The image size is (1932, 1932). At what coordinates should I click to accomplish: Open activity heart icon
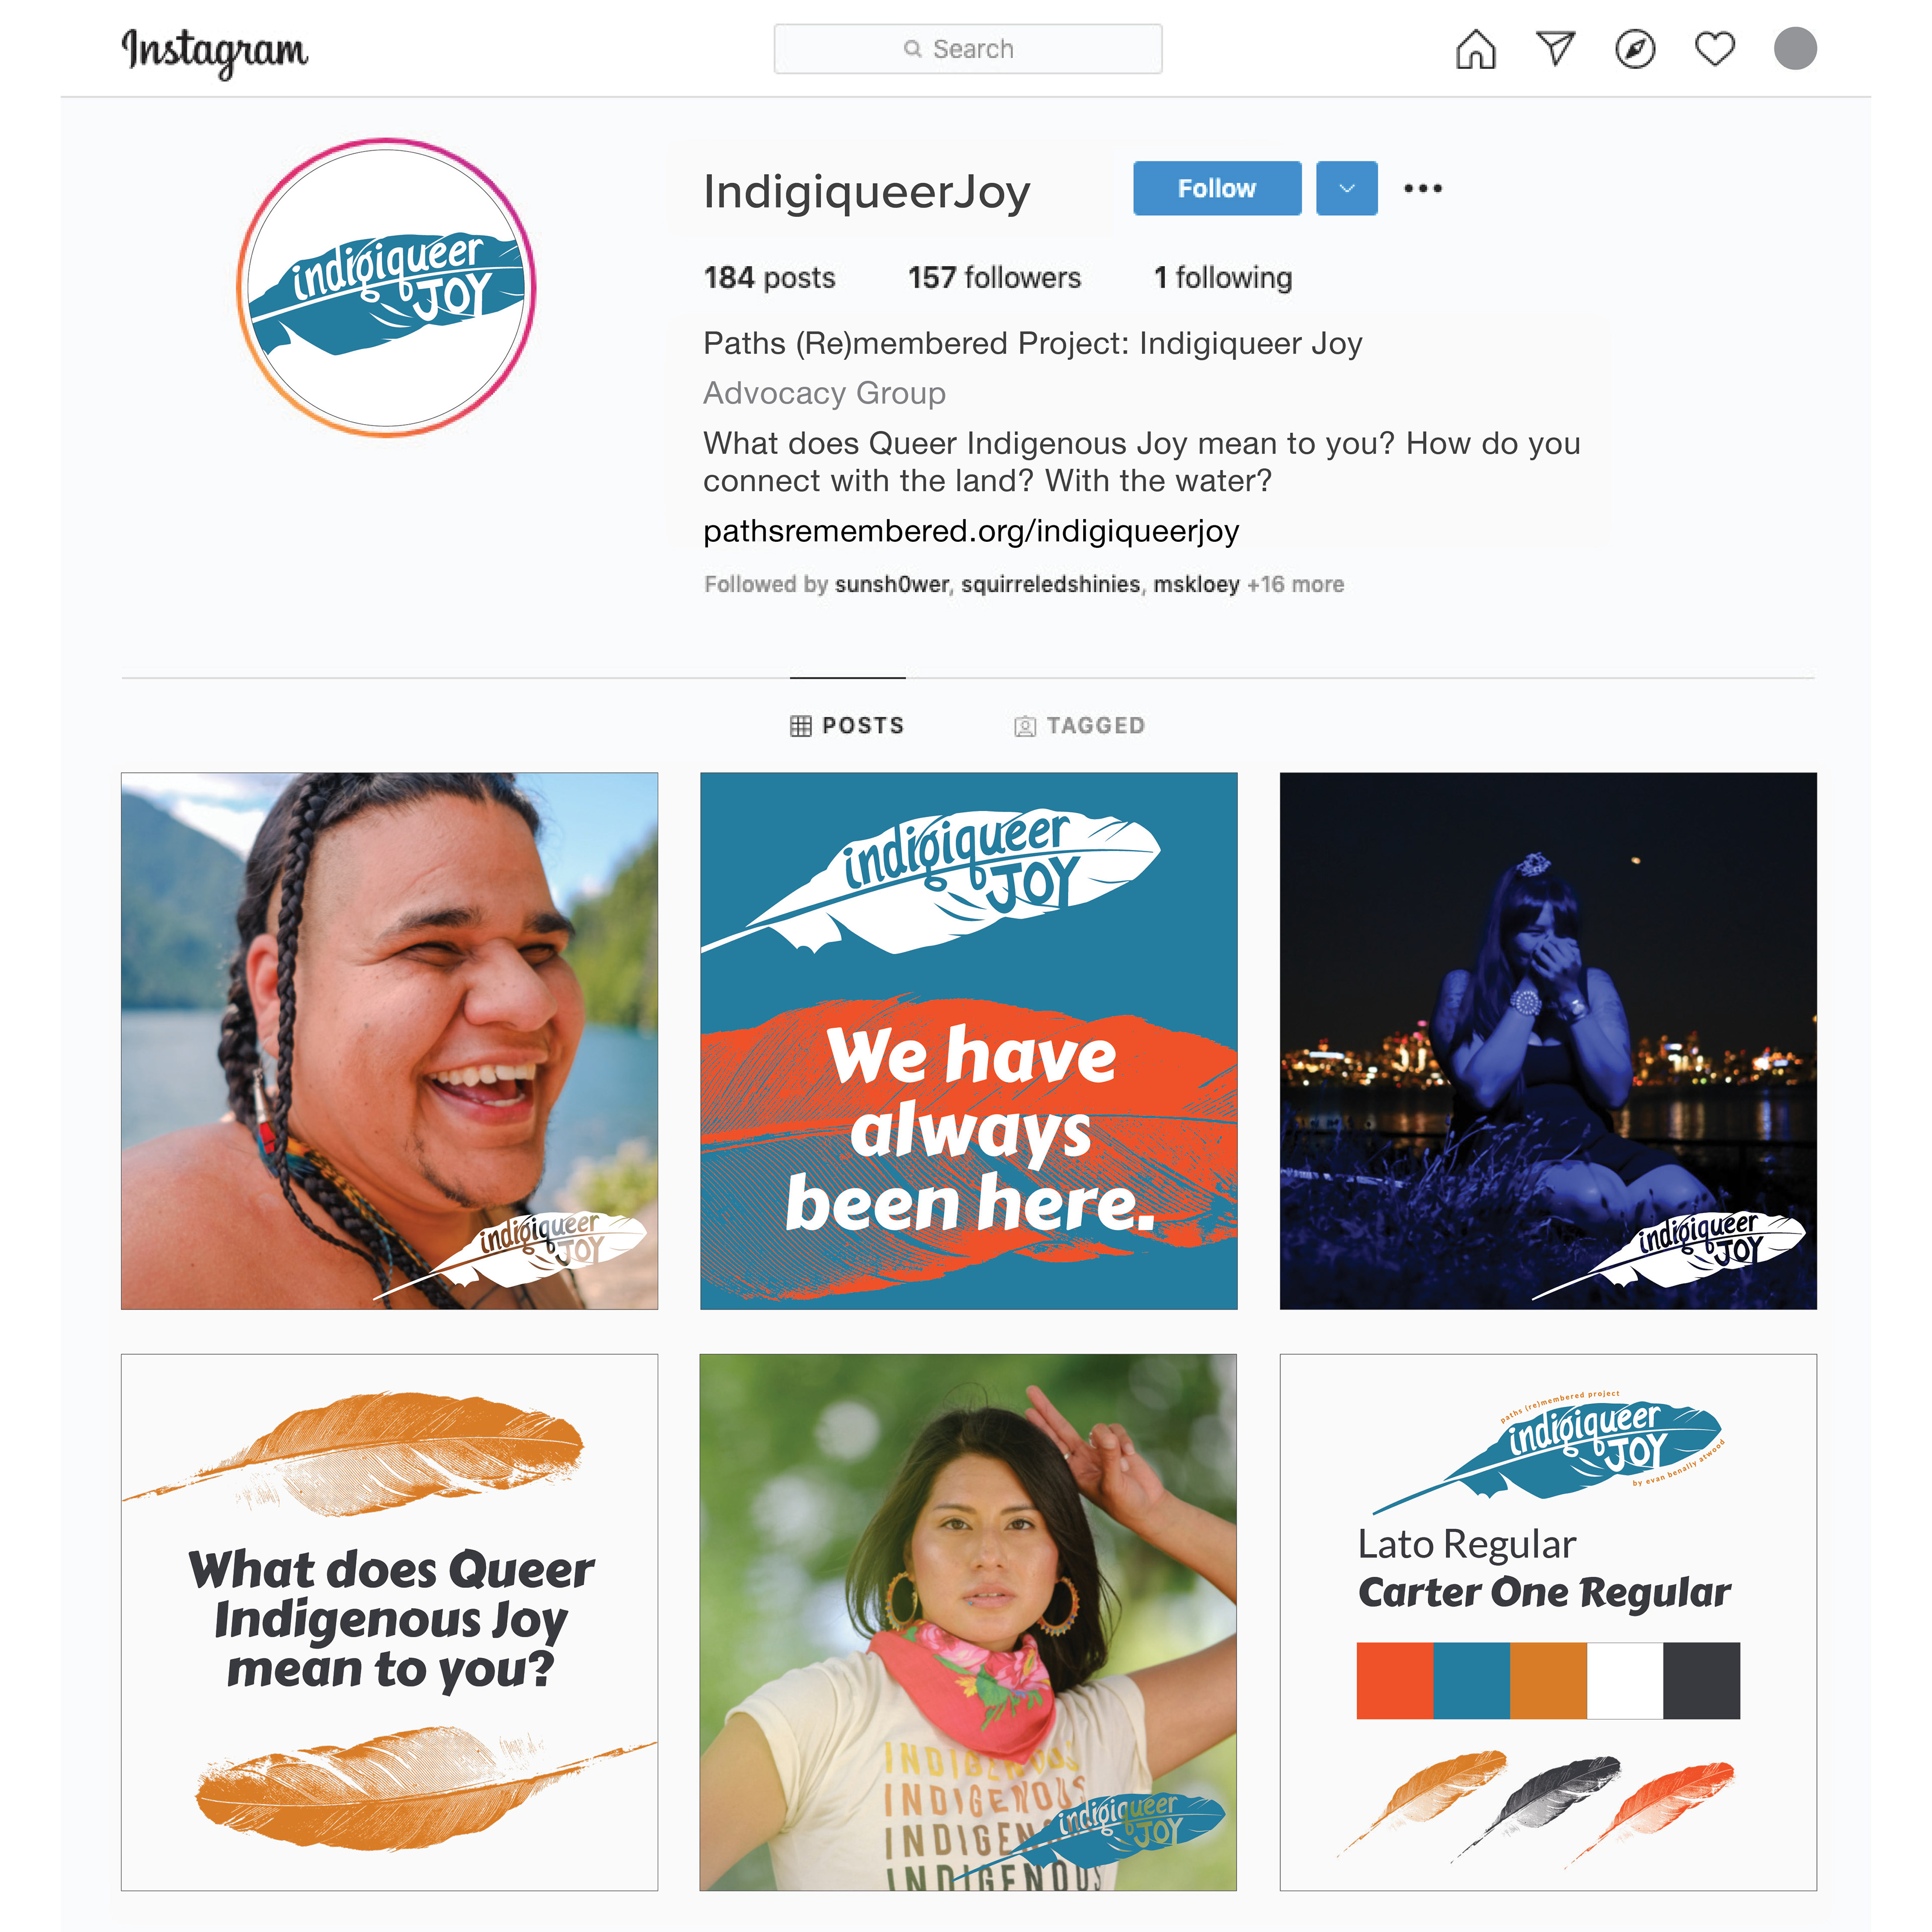pos(1715,49)
